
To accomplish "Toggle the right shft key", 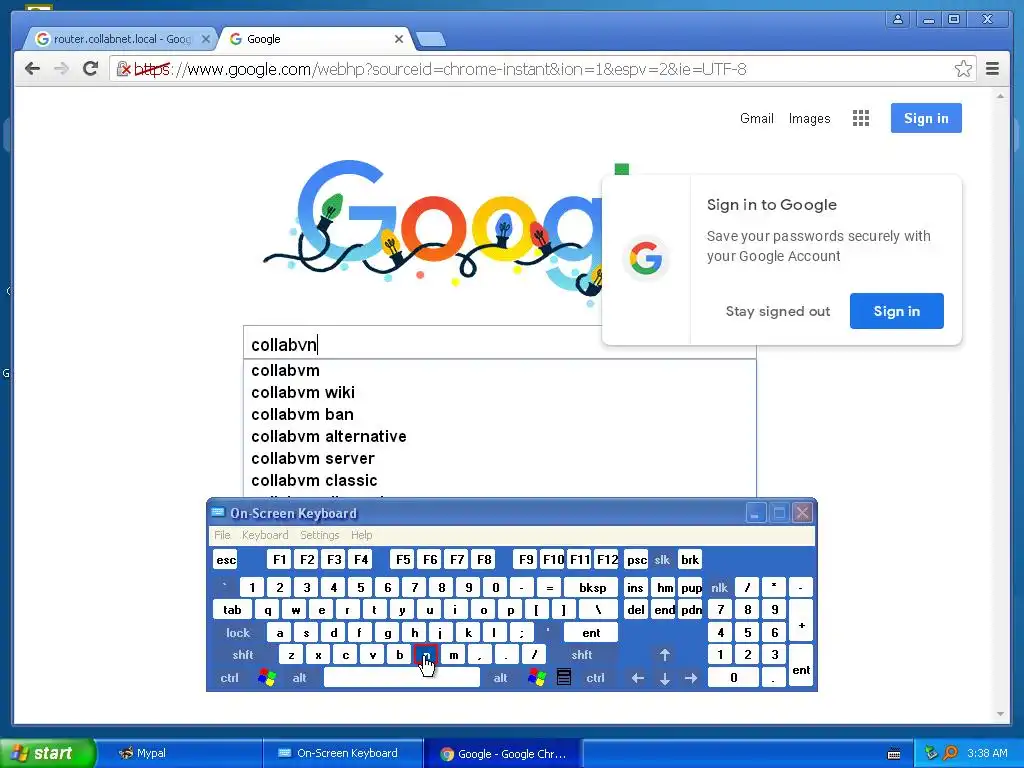I will (581, 655).
